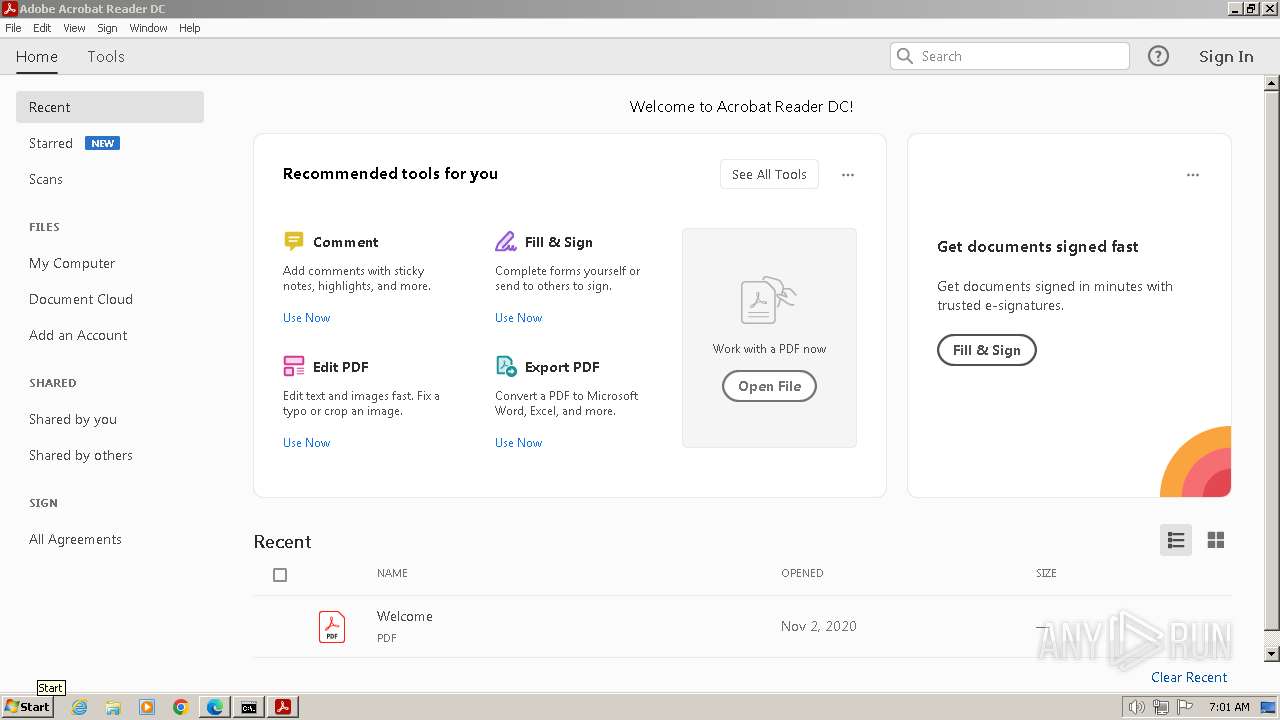The height and width of the screenshot is (720, 1280).
Task: Click Use Now under Edit PDF
Action: pos(306,443)
